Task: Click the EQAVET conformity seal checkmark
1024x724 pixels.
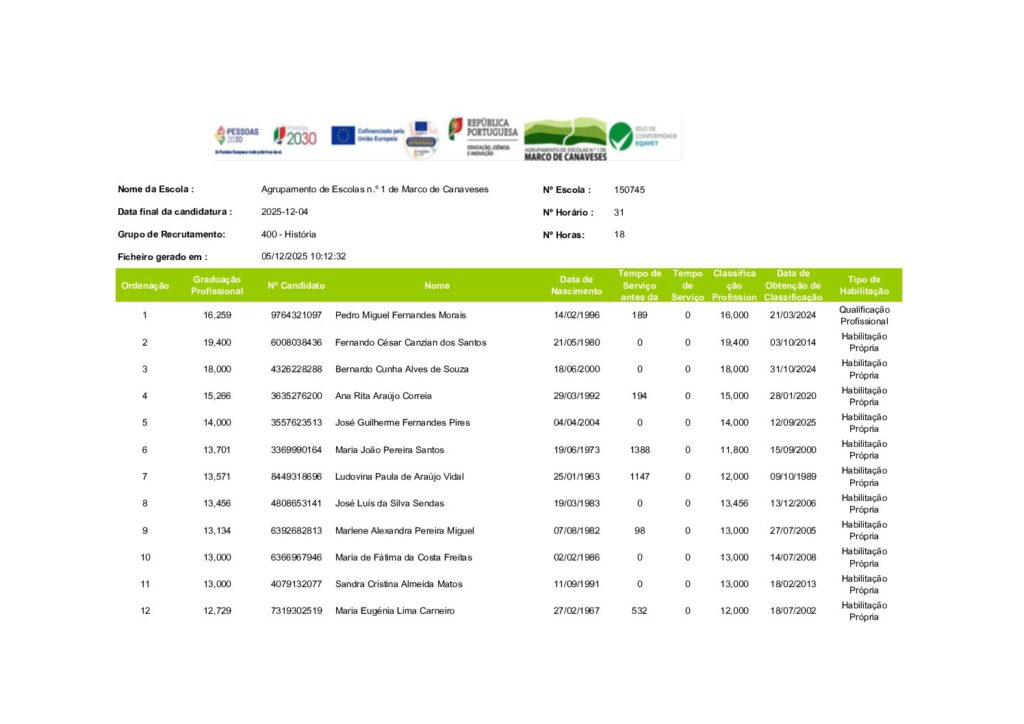Action: pyautogui.click(x=621, y=137)
